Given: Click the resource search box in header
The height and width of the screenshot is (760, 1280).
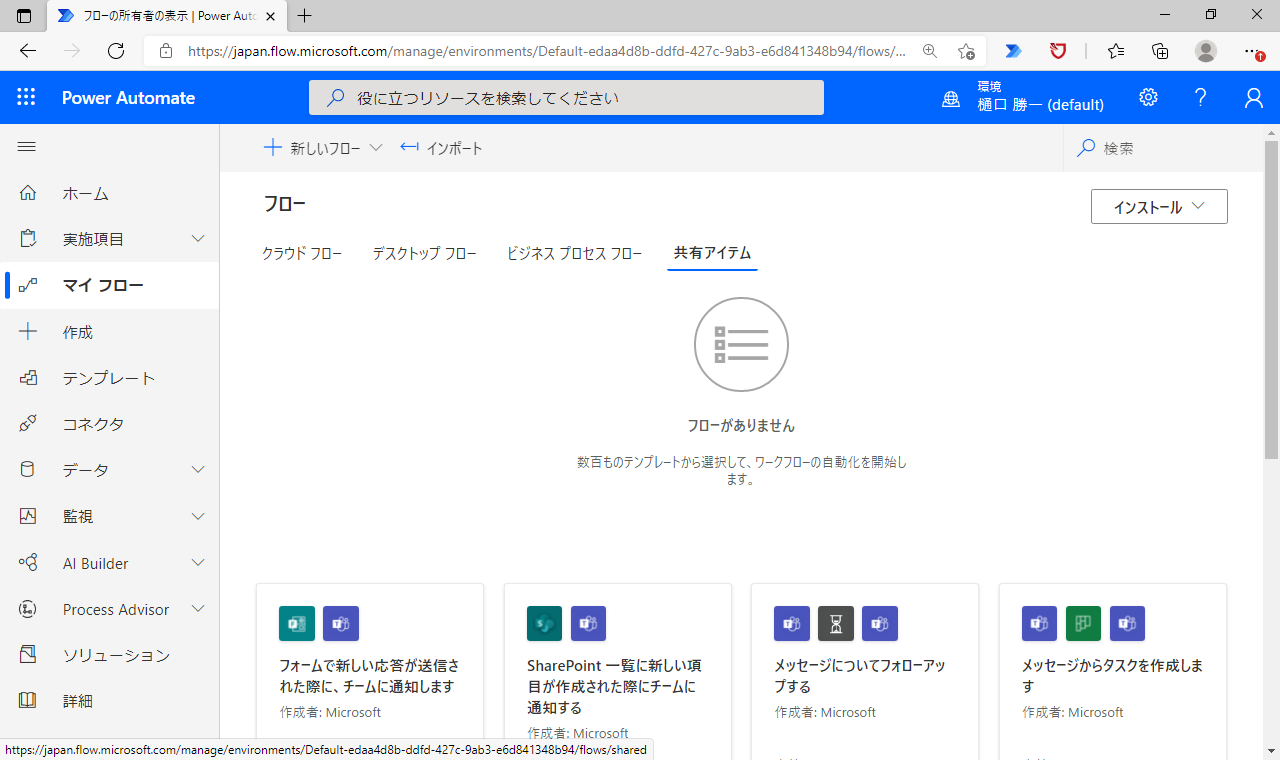Looking at the screenshot, I should (x=566, y=98).
